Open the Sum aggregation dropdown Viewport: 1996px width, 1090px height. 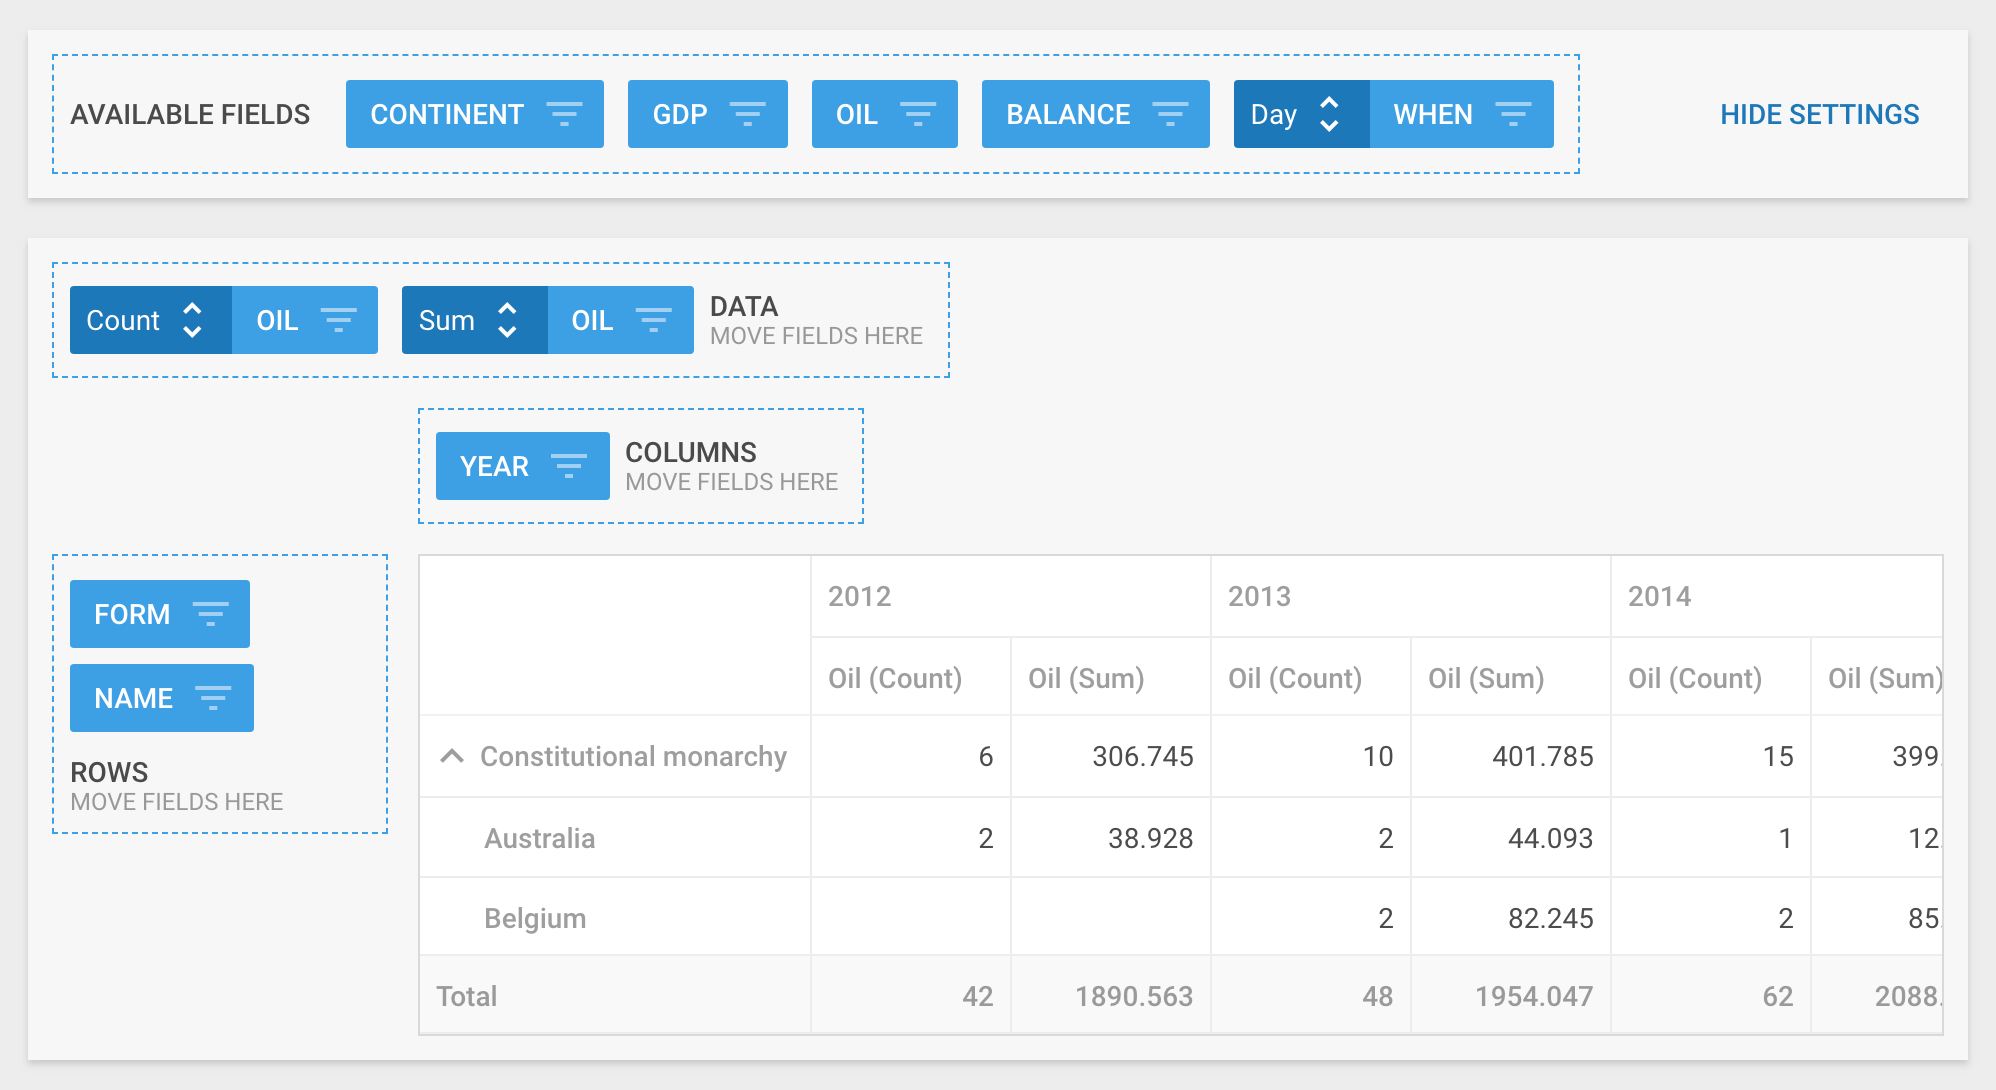[474, 320]
